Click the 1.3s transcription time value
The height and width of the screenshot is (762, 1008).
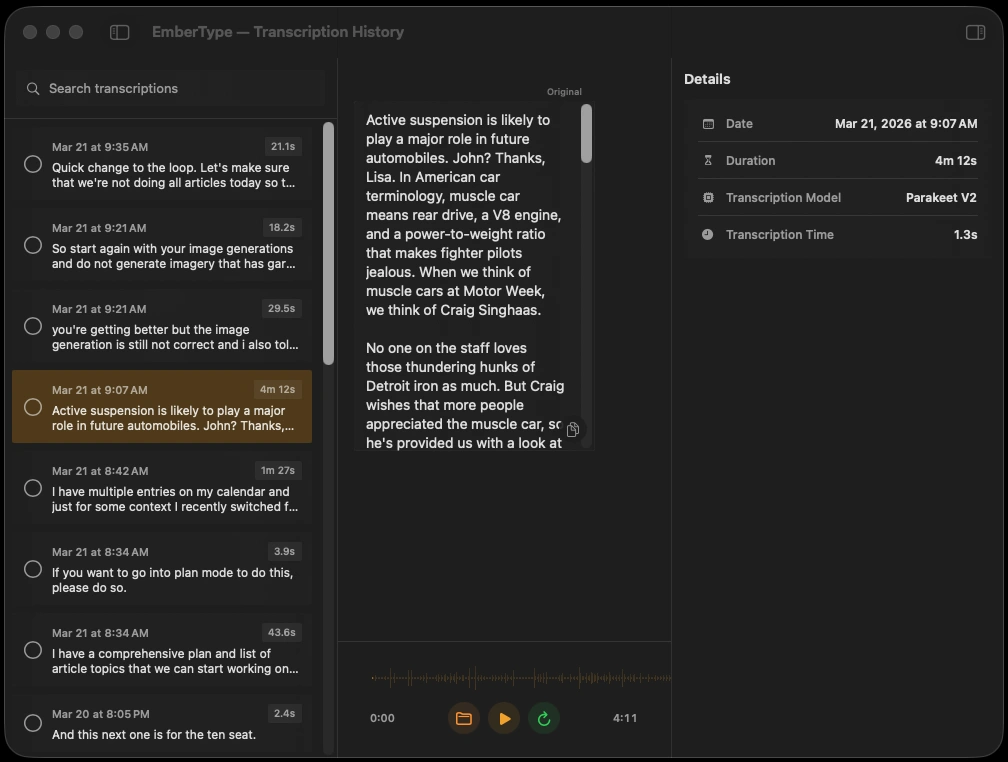pos(965,235)
